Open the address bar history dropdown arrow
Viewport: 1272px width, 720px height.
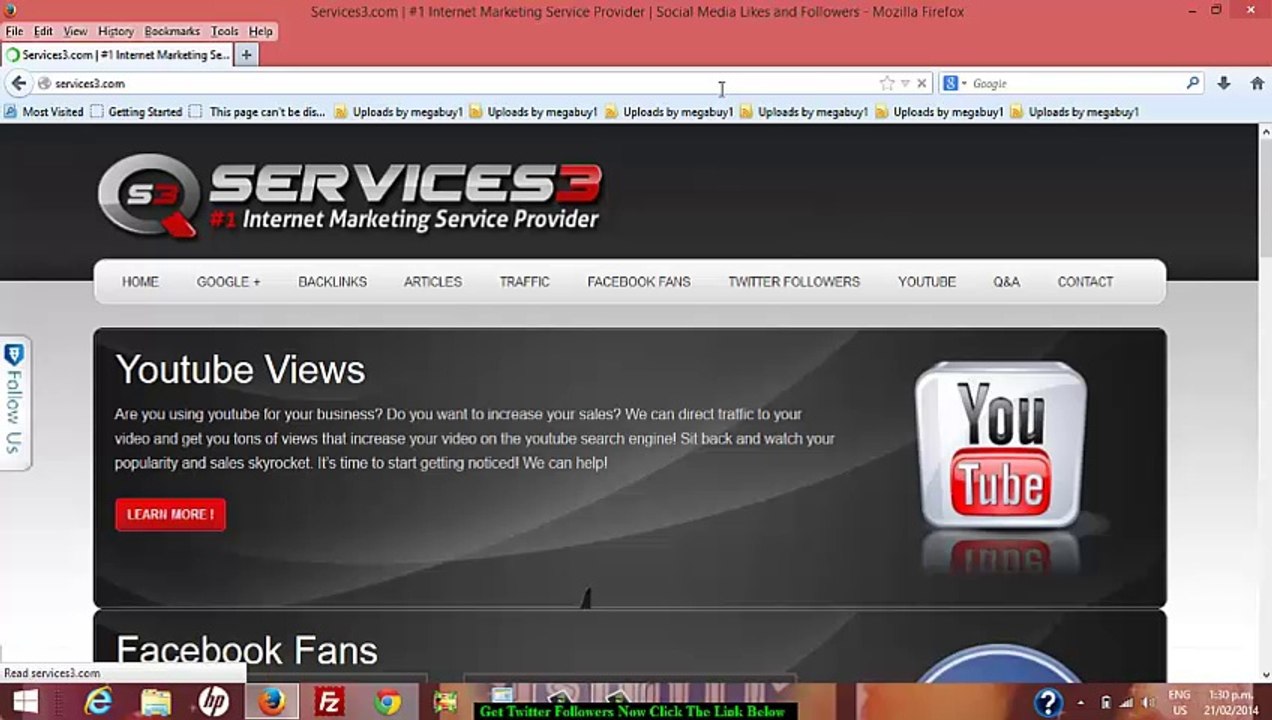click(x=905, y=84)
